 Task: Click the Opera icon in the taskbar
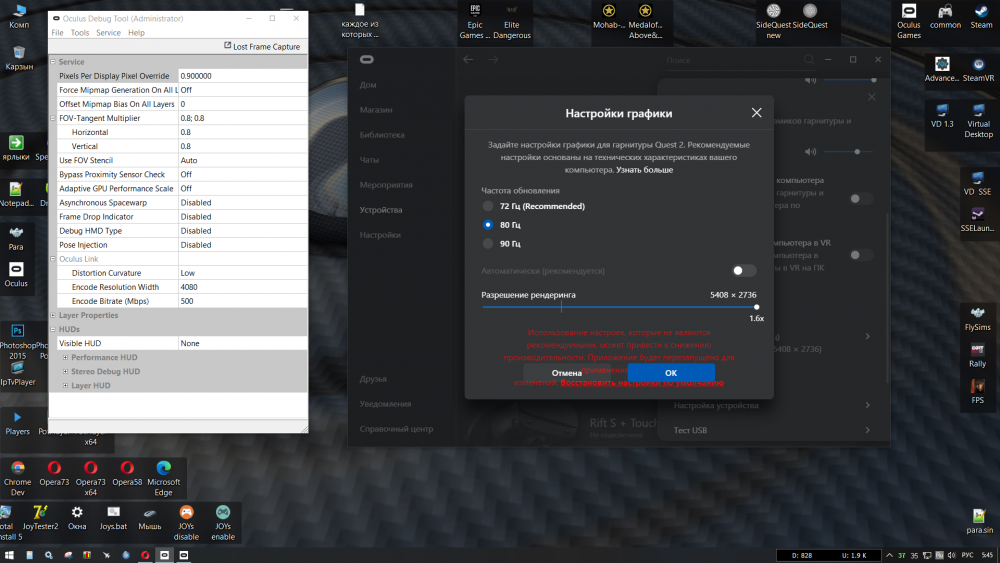click(145, 555)
